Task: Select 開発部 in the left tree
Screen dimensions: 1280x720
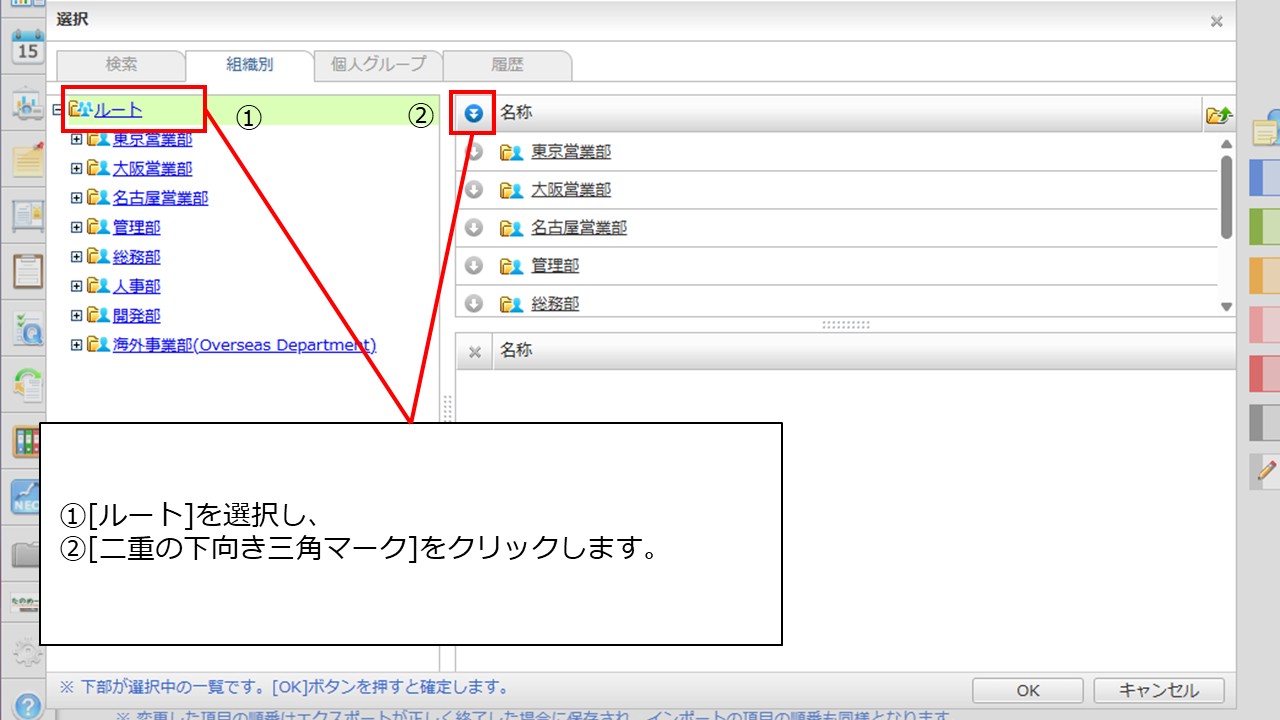Action: pyautogui.click(x=136, y=316)
